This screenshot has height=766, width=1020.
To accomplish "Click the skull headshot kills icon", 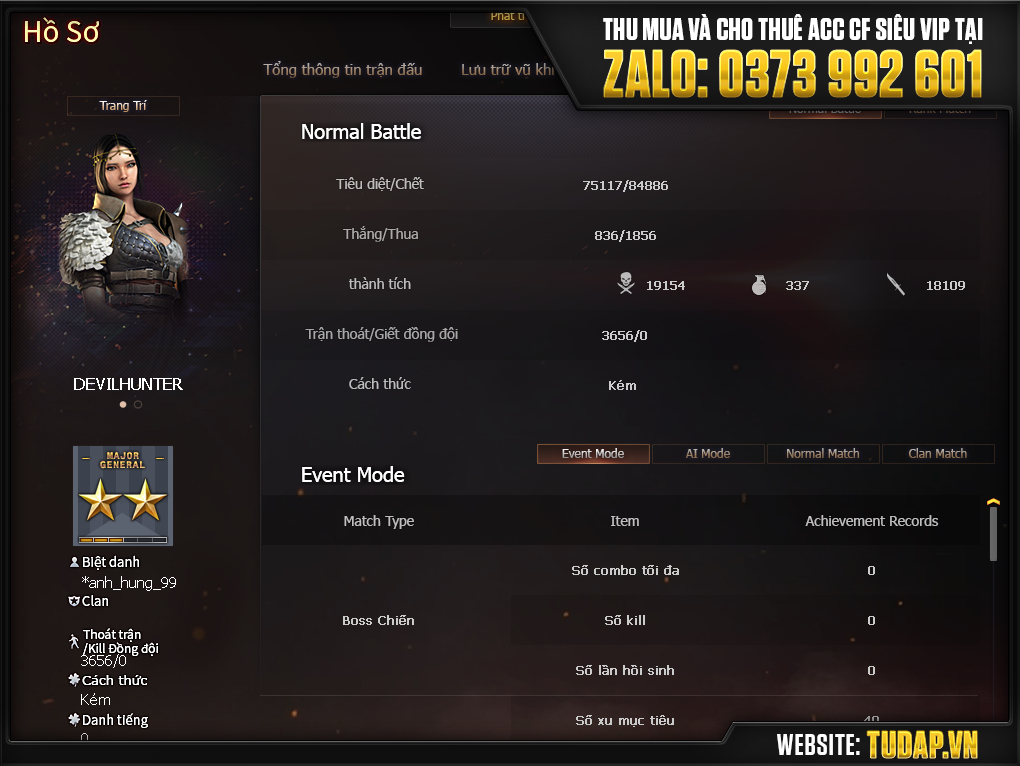I will point(626,284).
